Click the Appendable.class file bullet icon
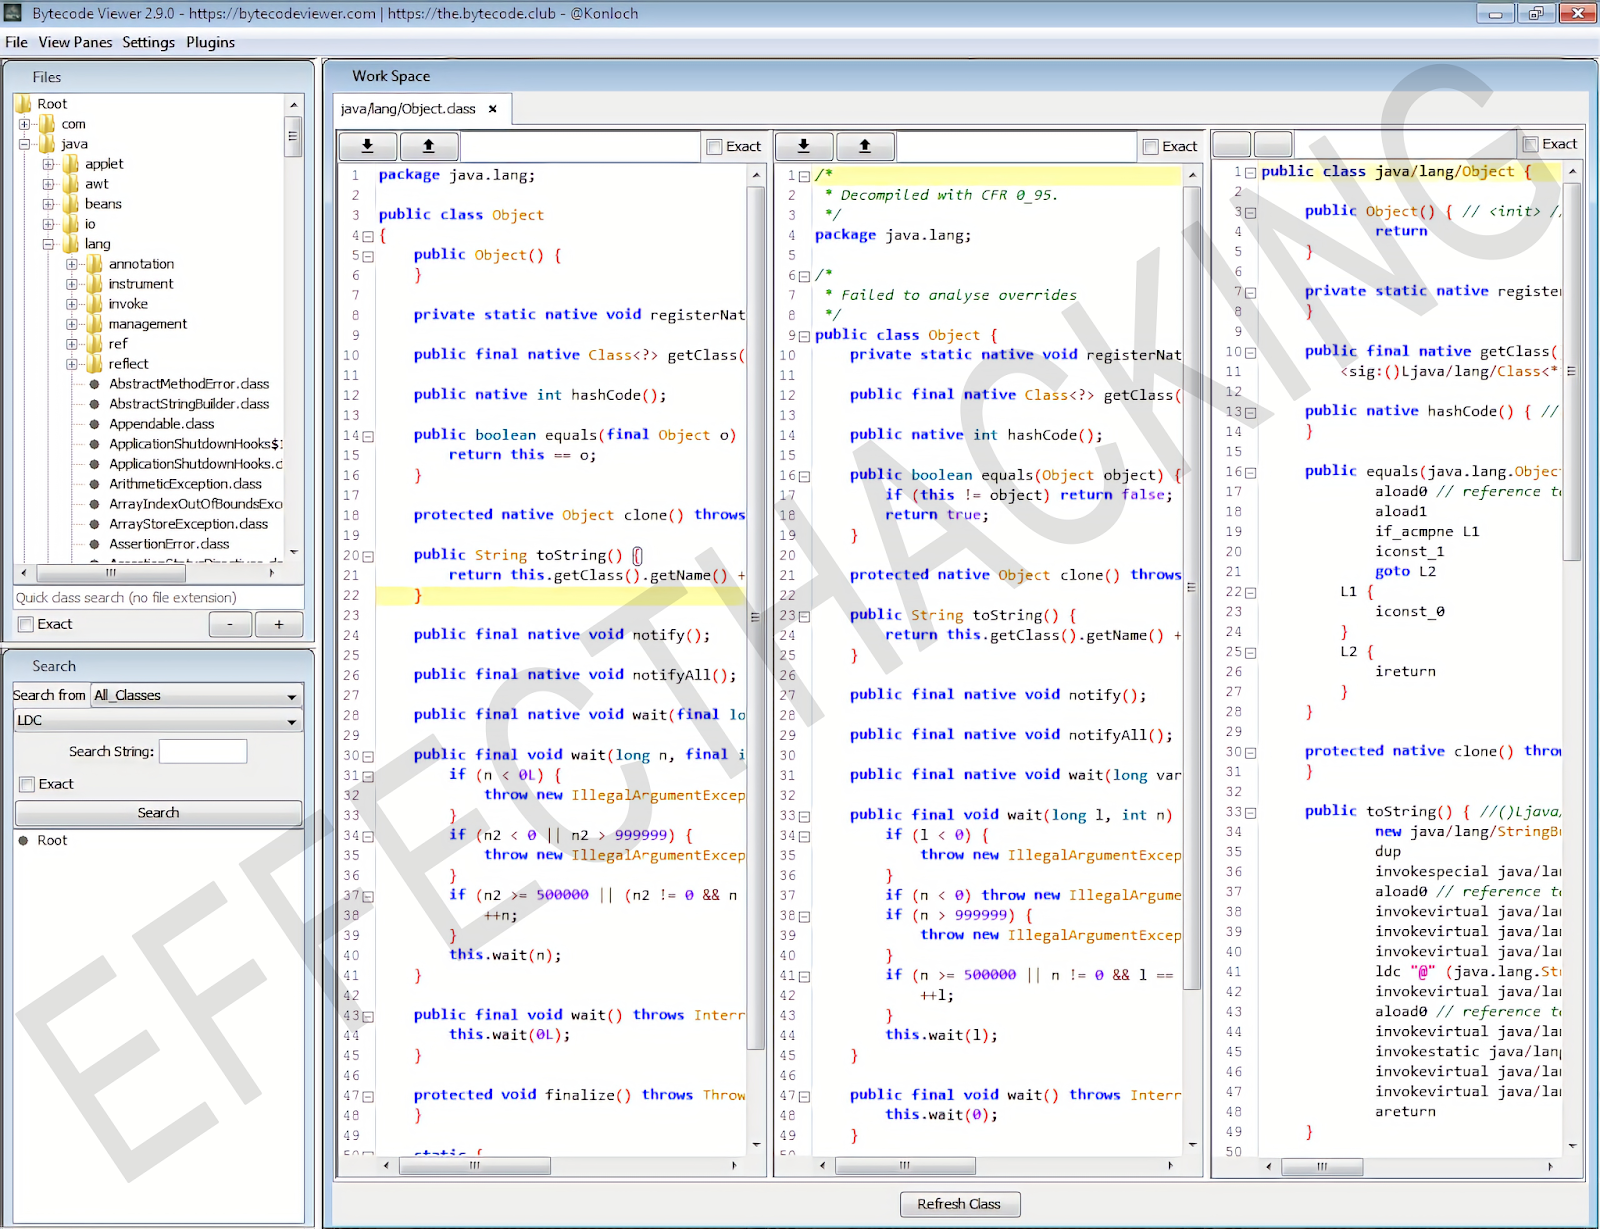Screen dimensions: 1600x1229 (x=94, y=424)
